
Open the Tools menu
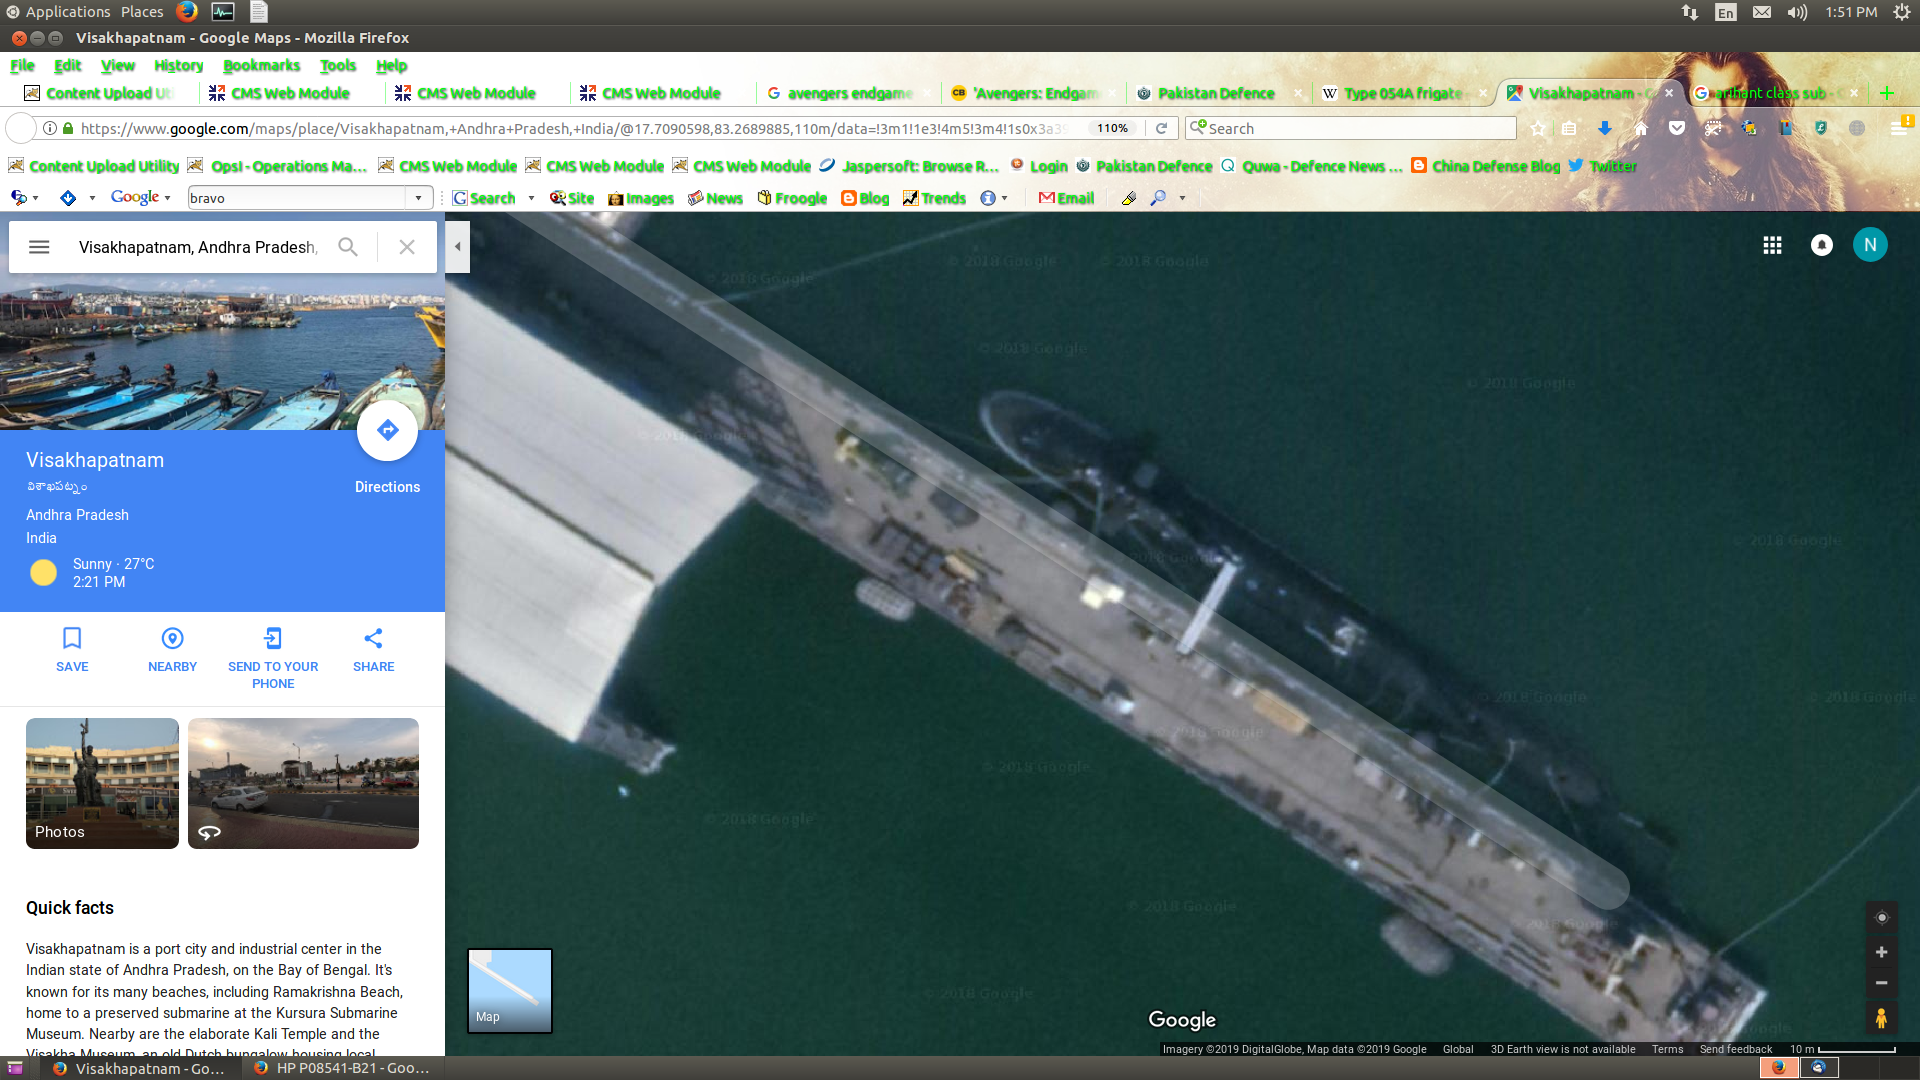point(337,65)
